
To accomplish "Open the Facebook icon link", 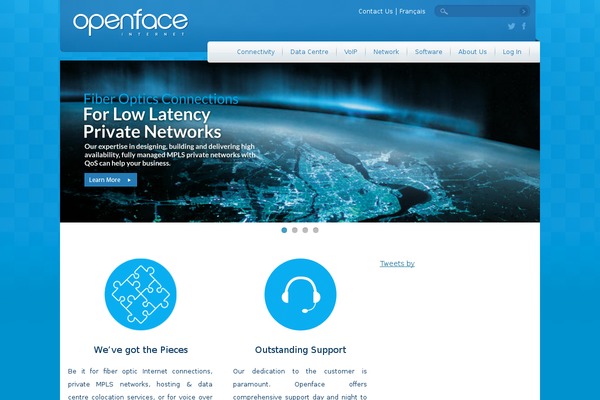I will coord(524,26).
